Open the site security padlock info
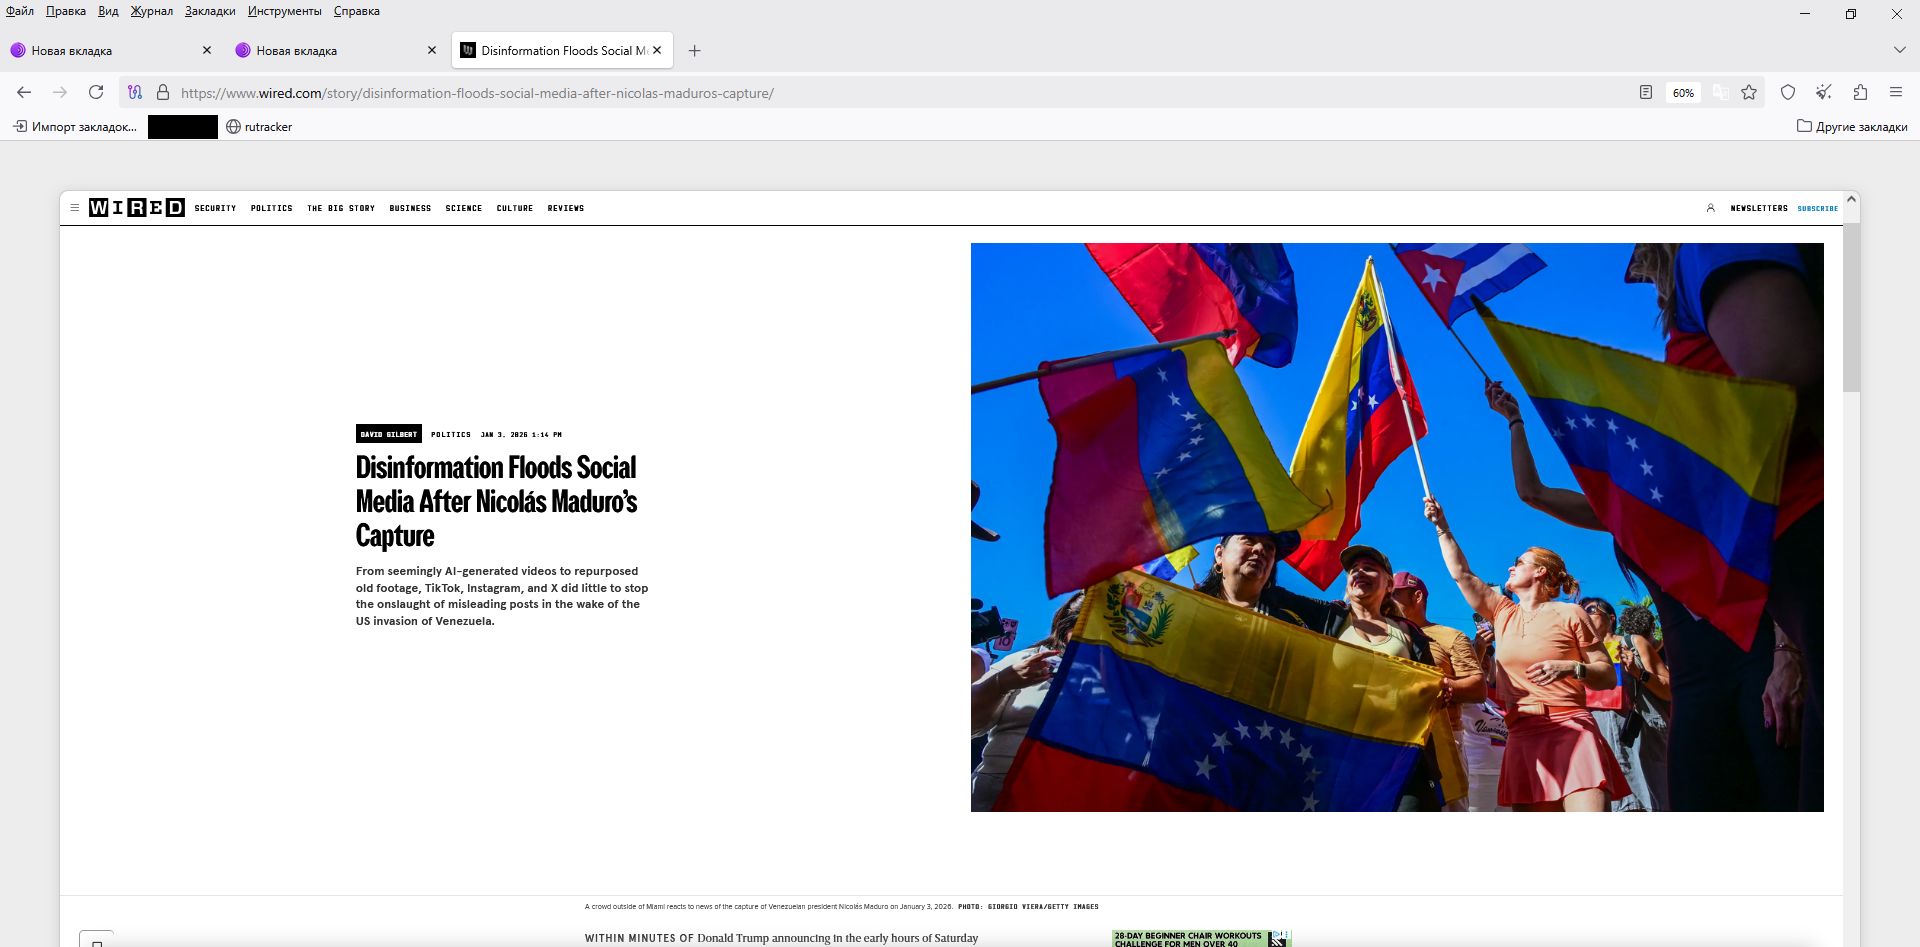This screenshot has width=1920, height=947. (163, 93)
